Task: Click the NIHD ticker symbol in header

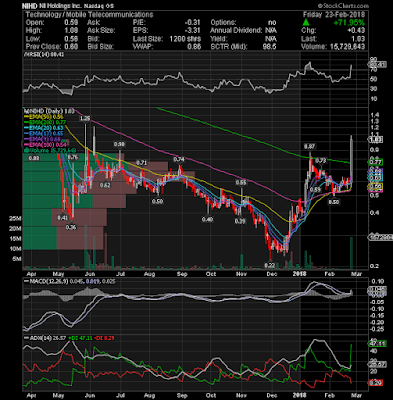Action: pos(30,6)
